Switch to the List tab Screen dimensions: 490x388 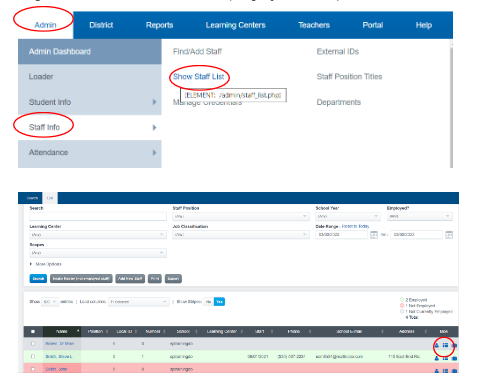50,198
